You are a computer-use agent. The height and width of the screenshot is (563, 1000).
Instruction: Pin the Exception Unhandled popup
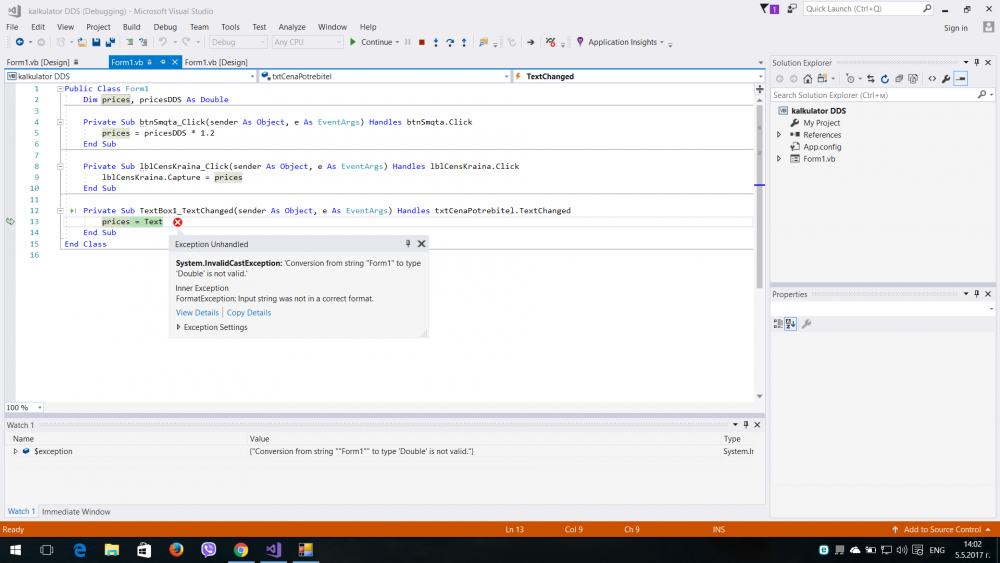pyautogui.click(x=408, y=244)
